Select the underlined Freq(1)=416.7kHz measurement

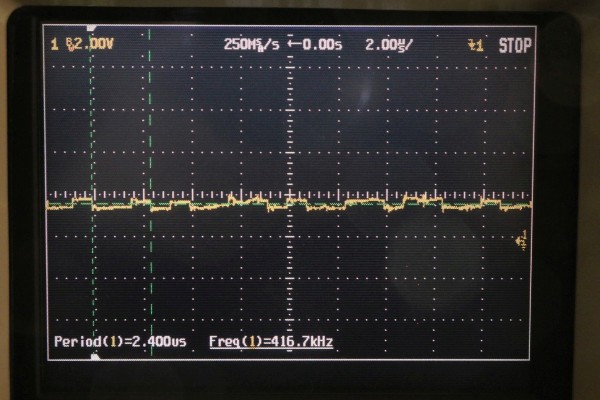pyautogui.click(x=271, y=342)
